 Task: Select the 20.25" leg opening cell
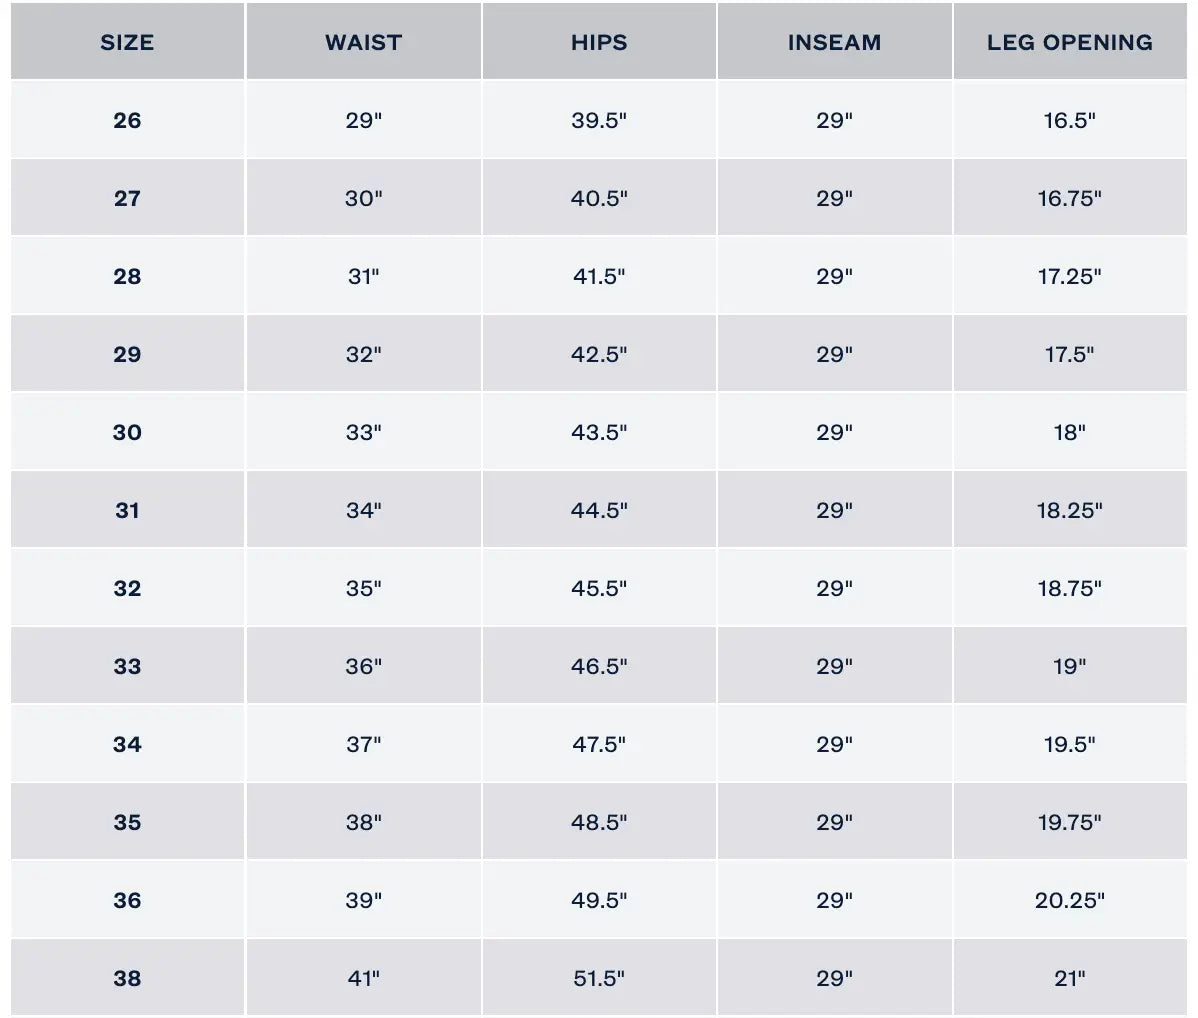point(1069,900)
